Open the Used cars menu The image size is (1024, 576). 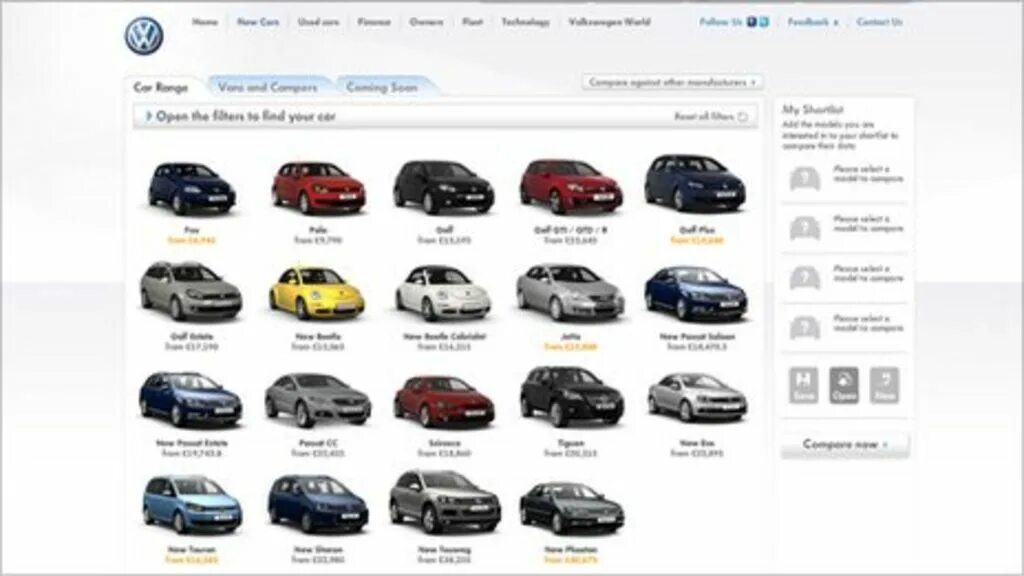click(319, 22)
